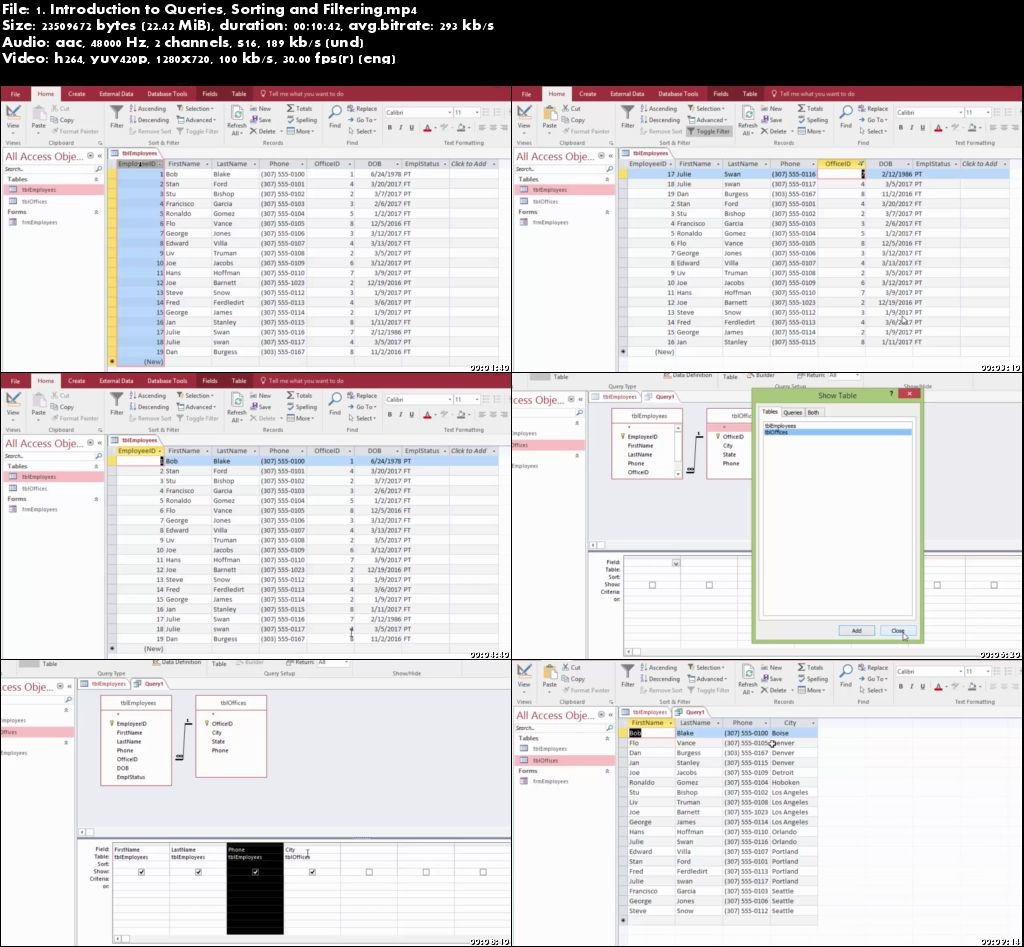
Task: Open Create tab in the EmployeeID-selected frame
Action: click(x=76, y=93)
